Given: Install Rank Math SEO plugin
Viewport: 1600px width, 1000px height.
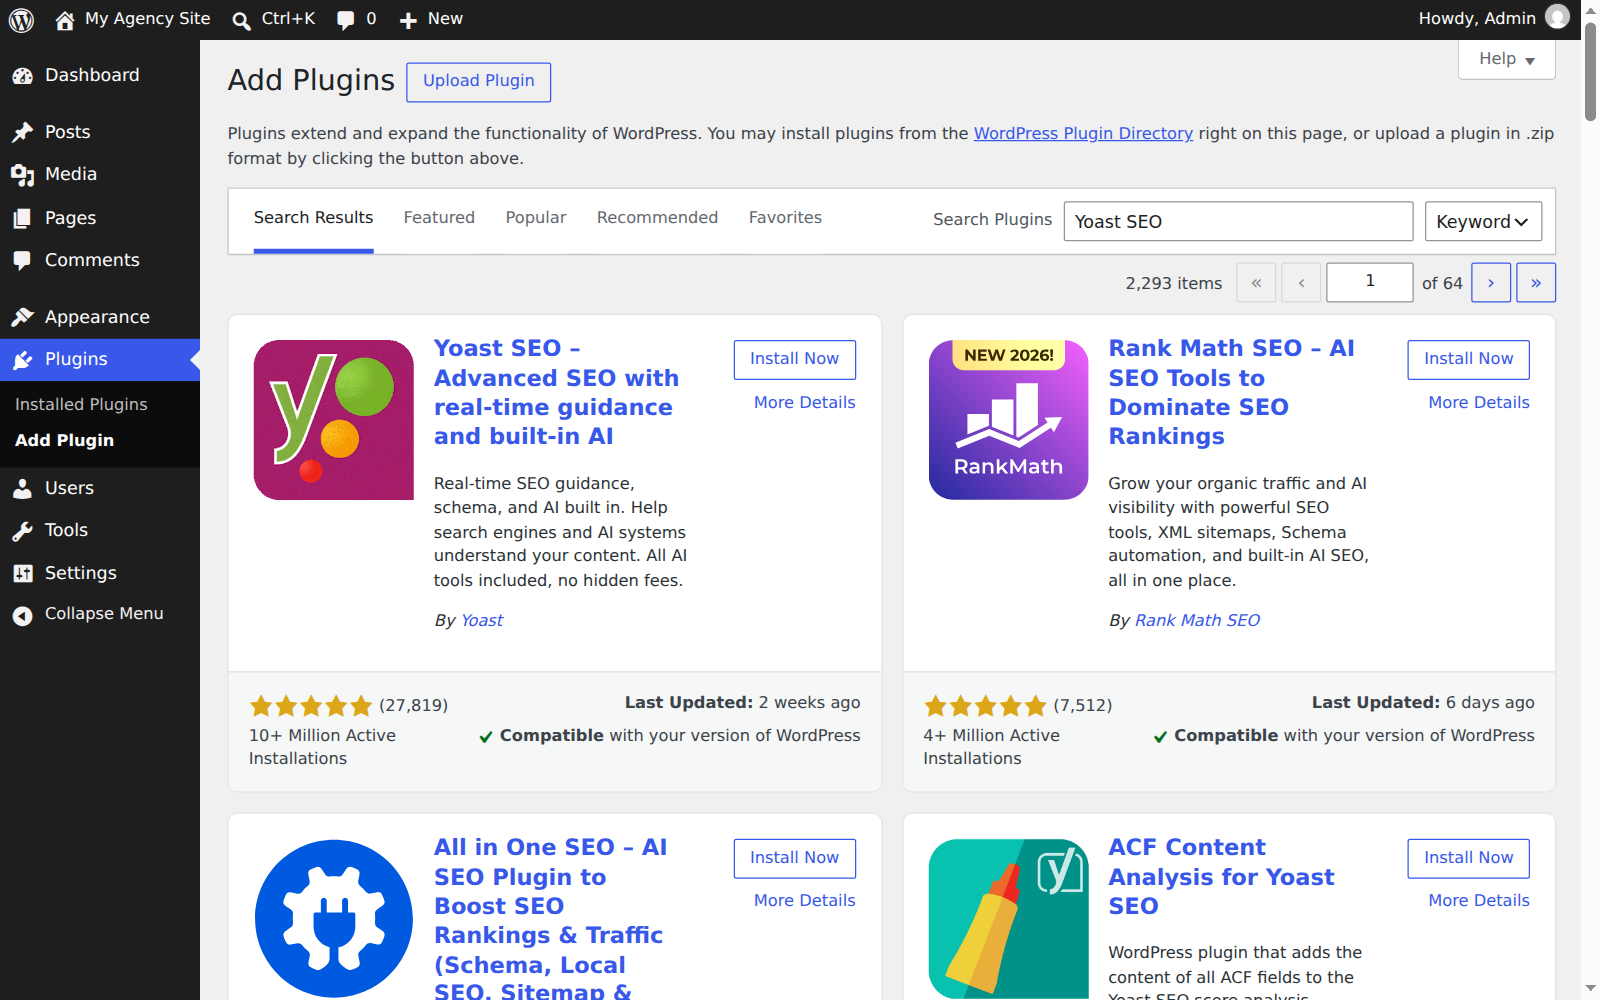Looking at the screenshot, I should click(x=1468, y=360).
